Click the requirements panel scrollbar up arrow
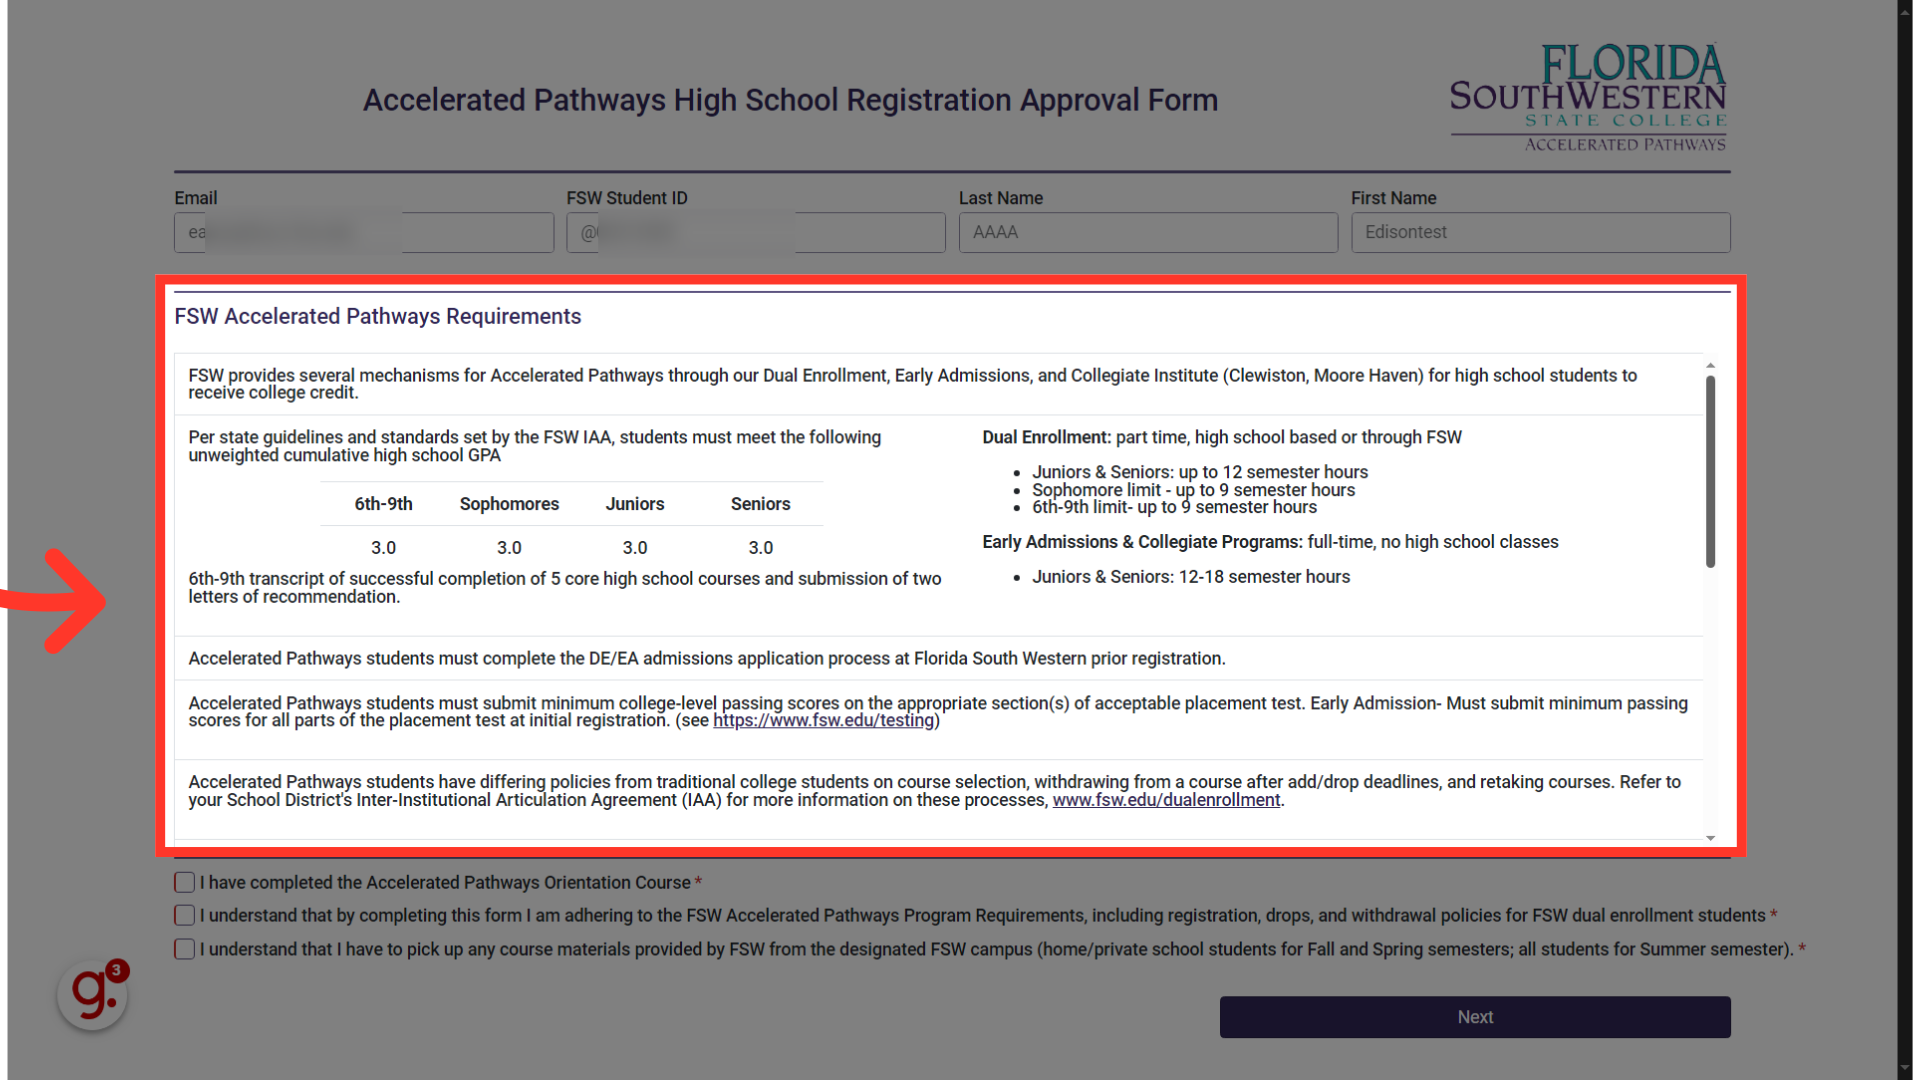 click(1711, 365)
